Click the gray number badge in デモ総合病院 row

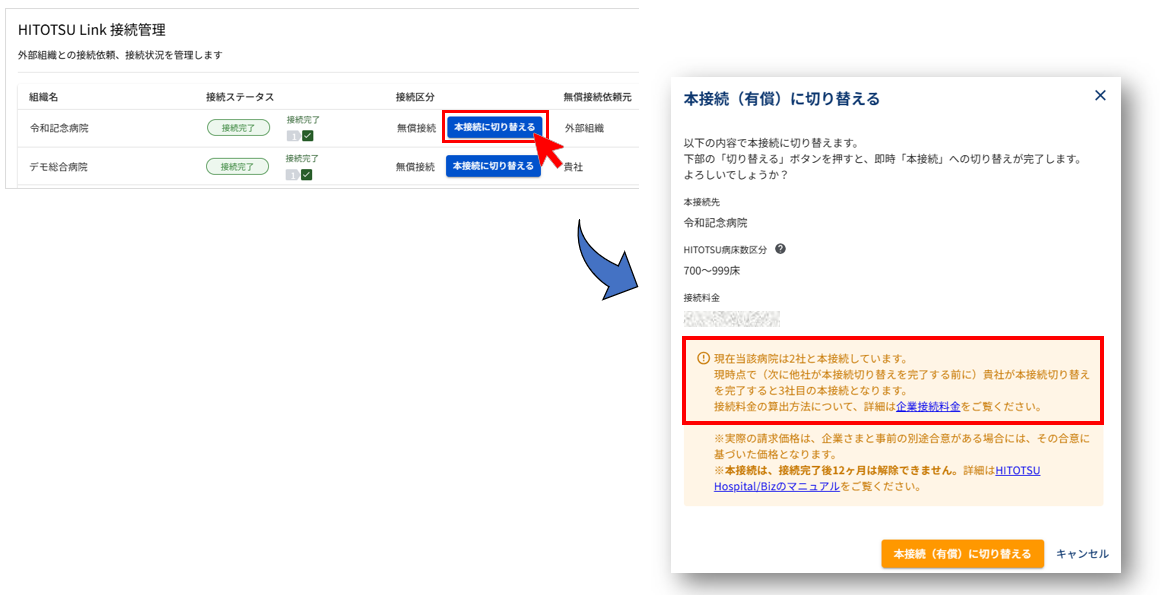tap(292, 175)
